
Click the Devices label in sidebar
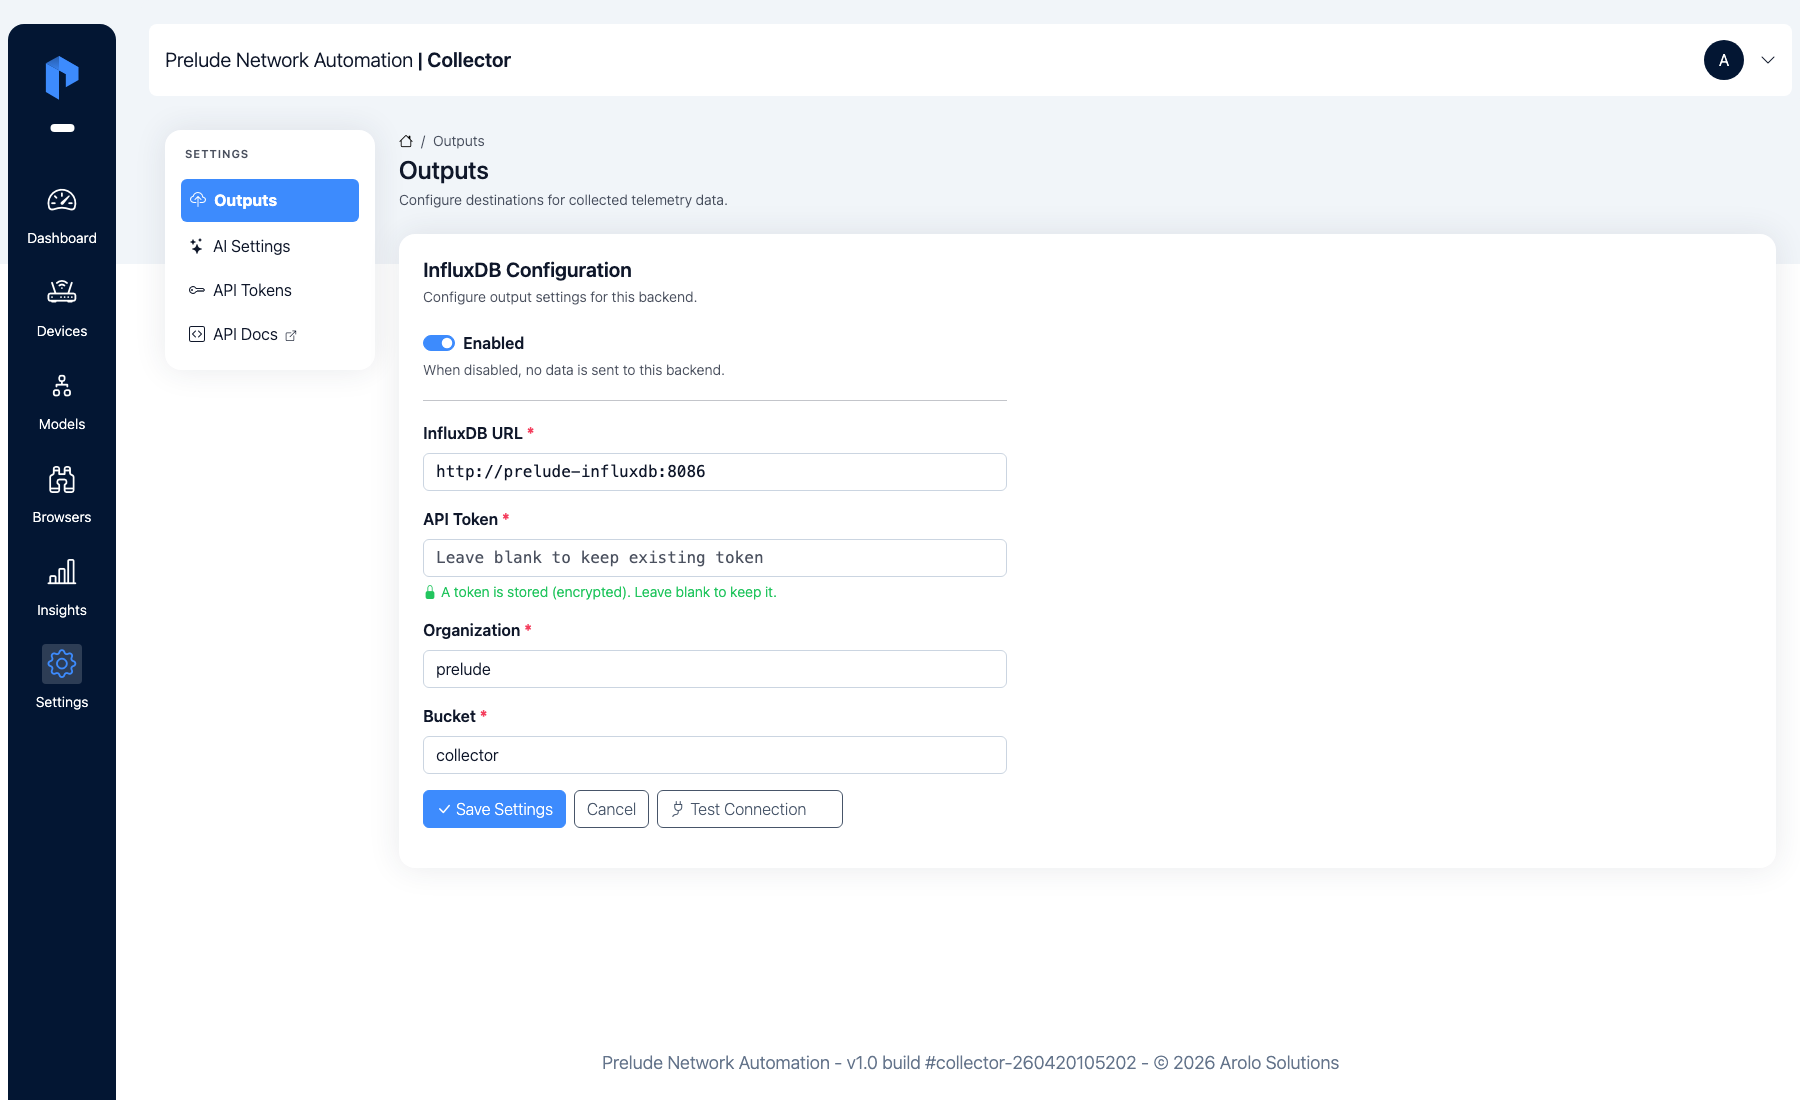[62, 331]
